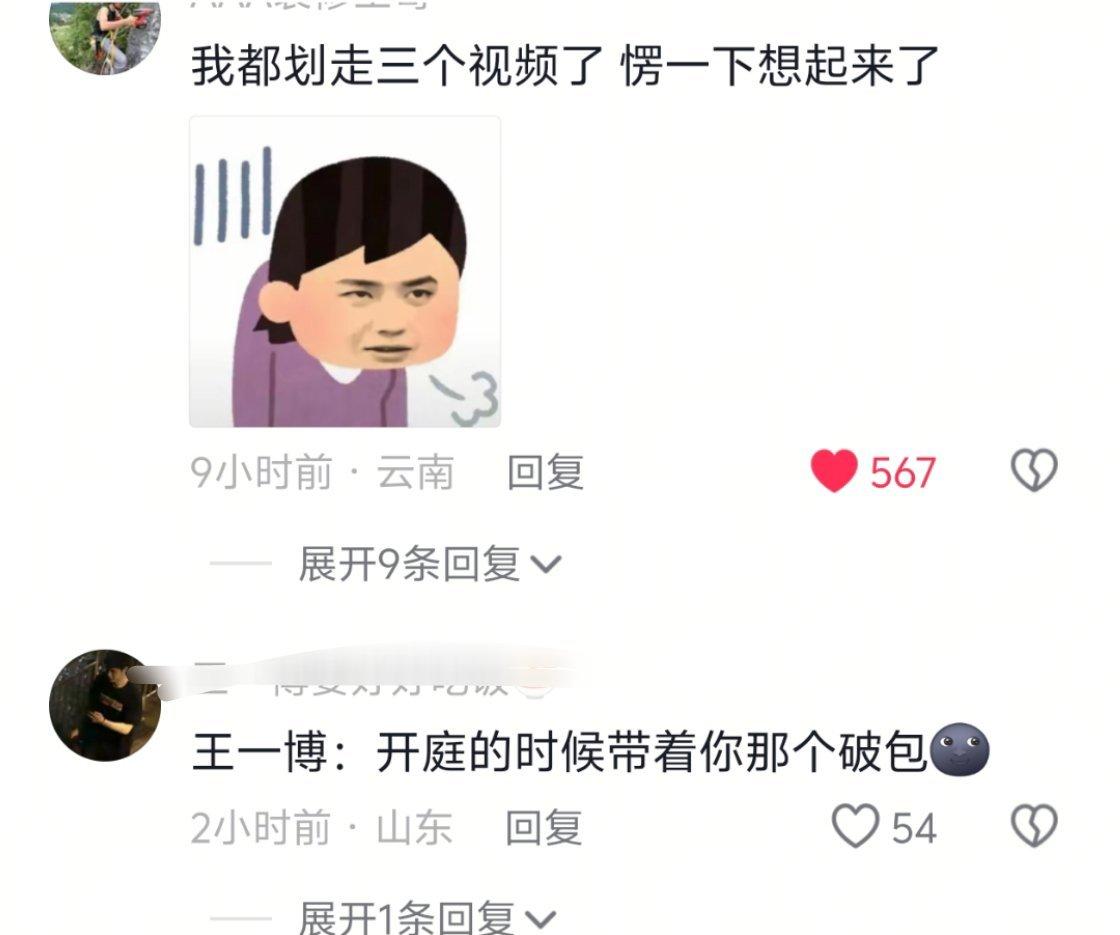1120x935 pixels.
Task: Select the comment text 我都划走三个视频了
Action: click(x=397, y=66)
